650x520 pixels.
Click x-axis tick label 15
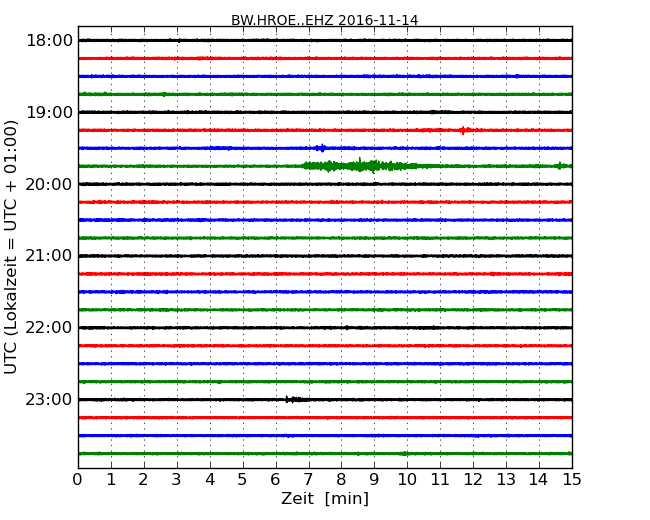(572, 479)
